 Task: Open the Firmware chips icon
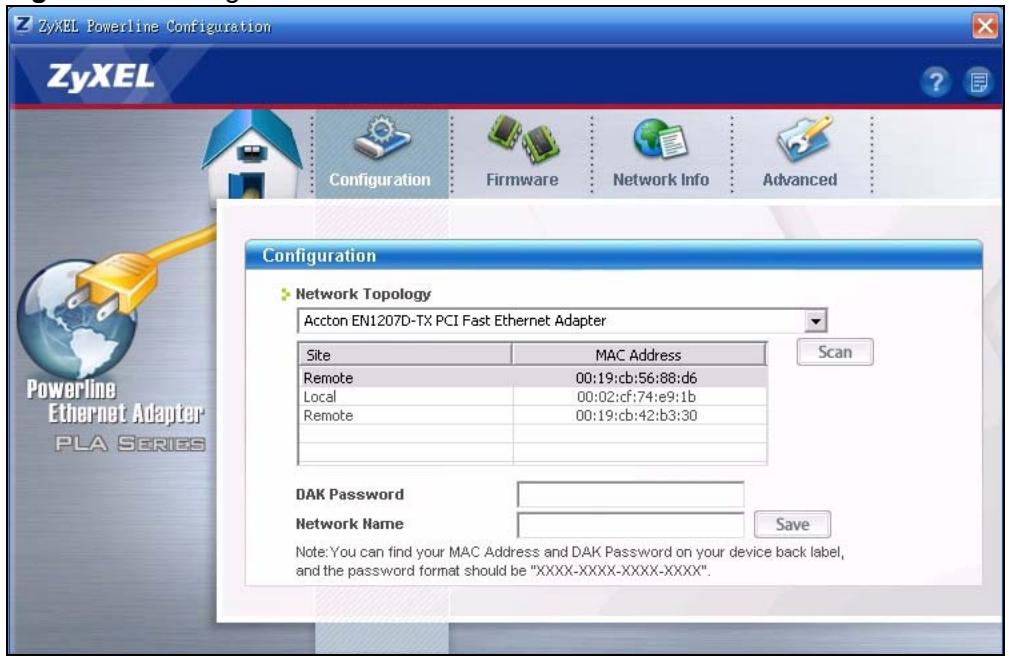pyautogui.click(x=523, y=139)
